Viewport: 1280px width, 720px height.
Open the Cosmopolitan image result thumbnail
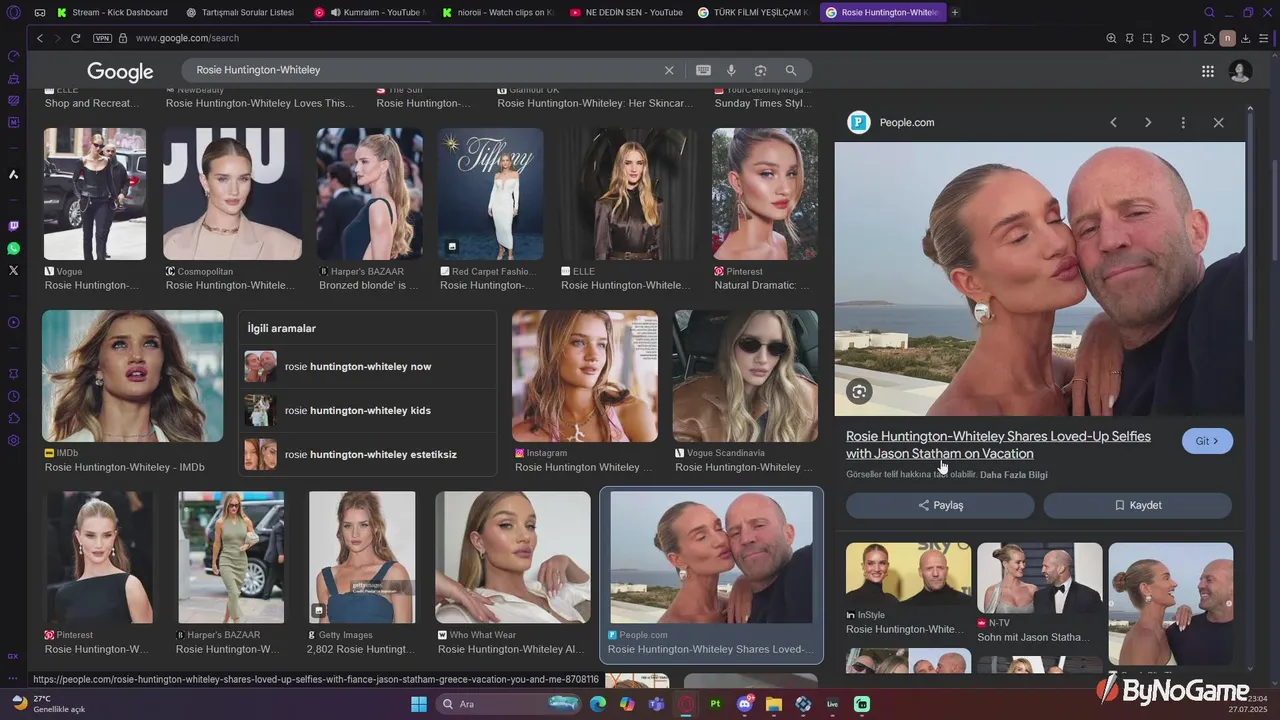pos(232,194)
